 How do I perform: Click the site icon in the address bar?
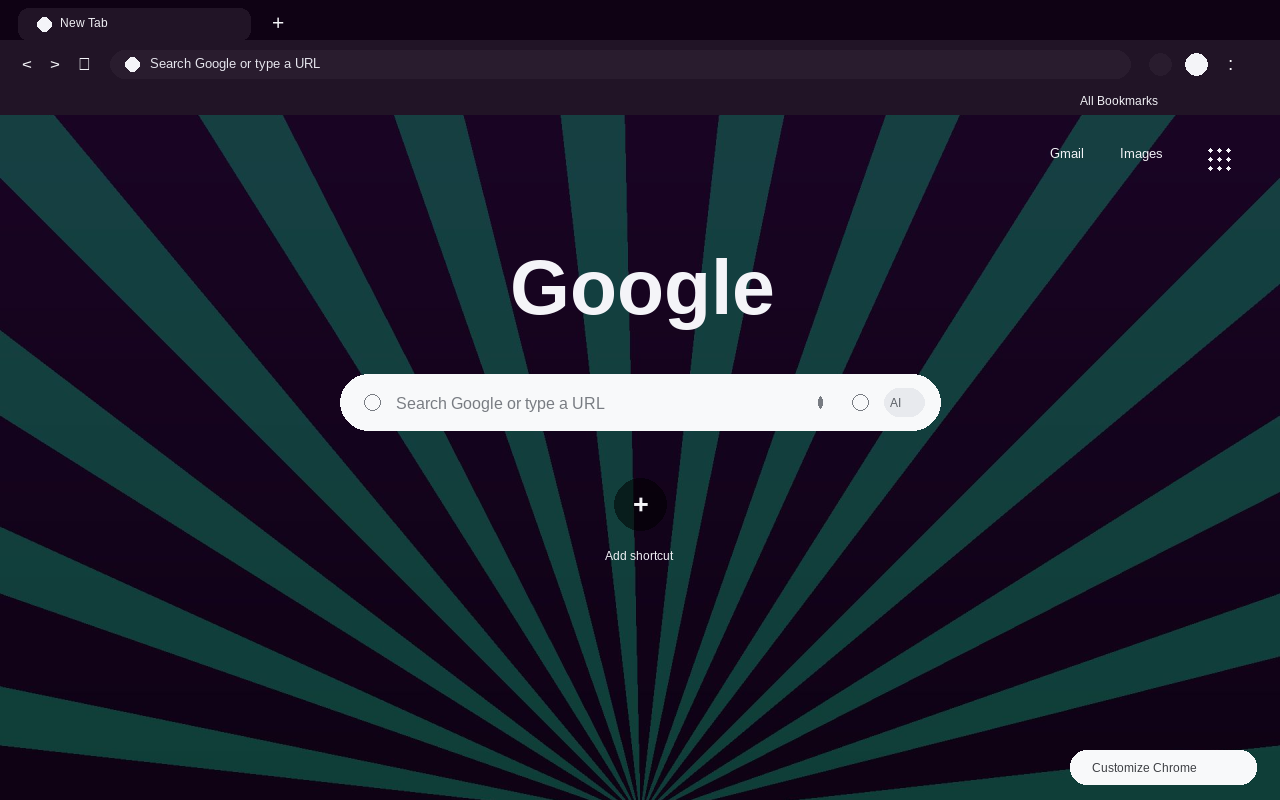[x=132, y=64]
